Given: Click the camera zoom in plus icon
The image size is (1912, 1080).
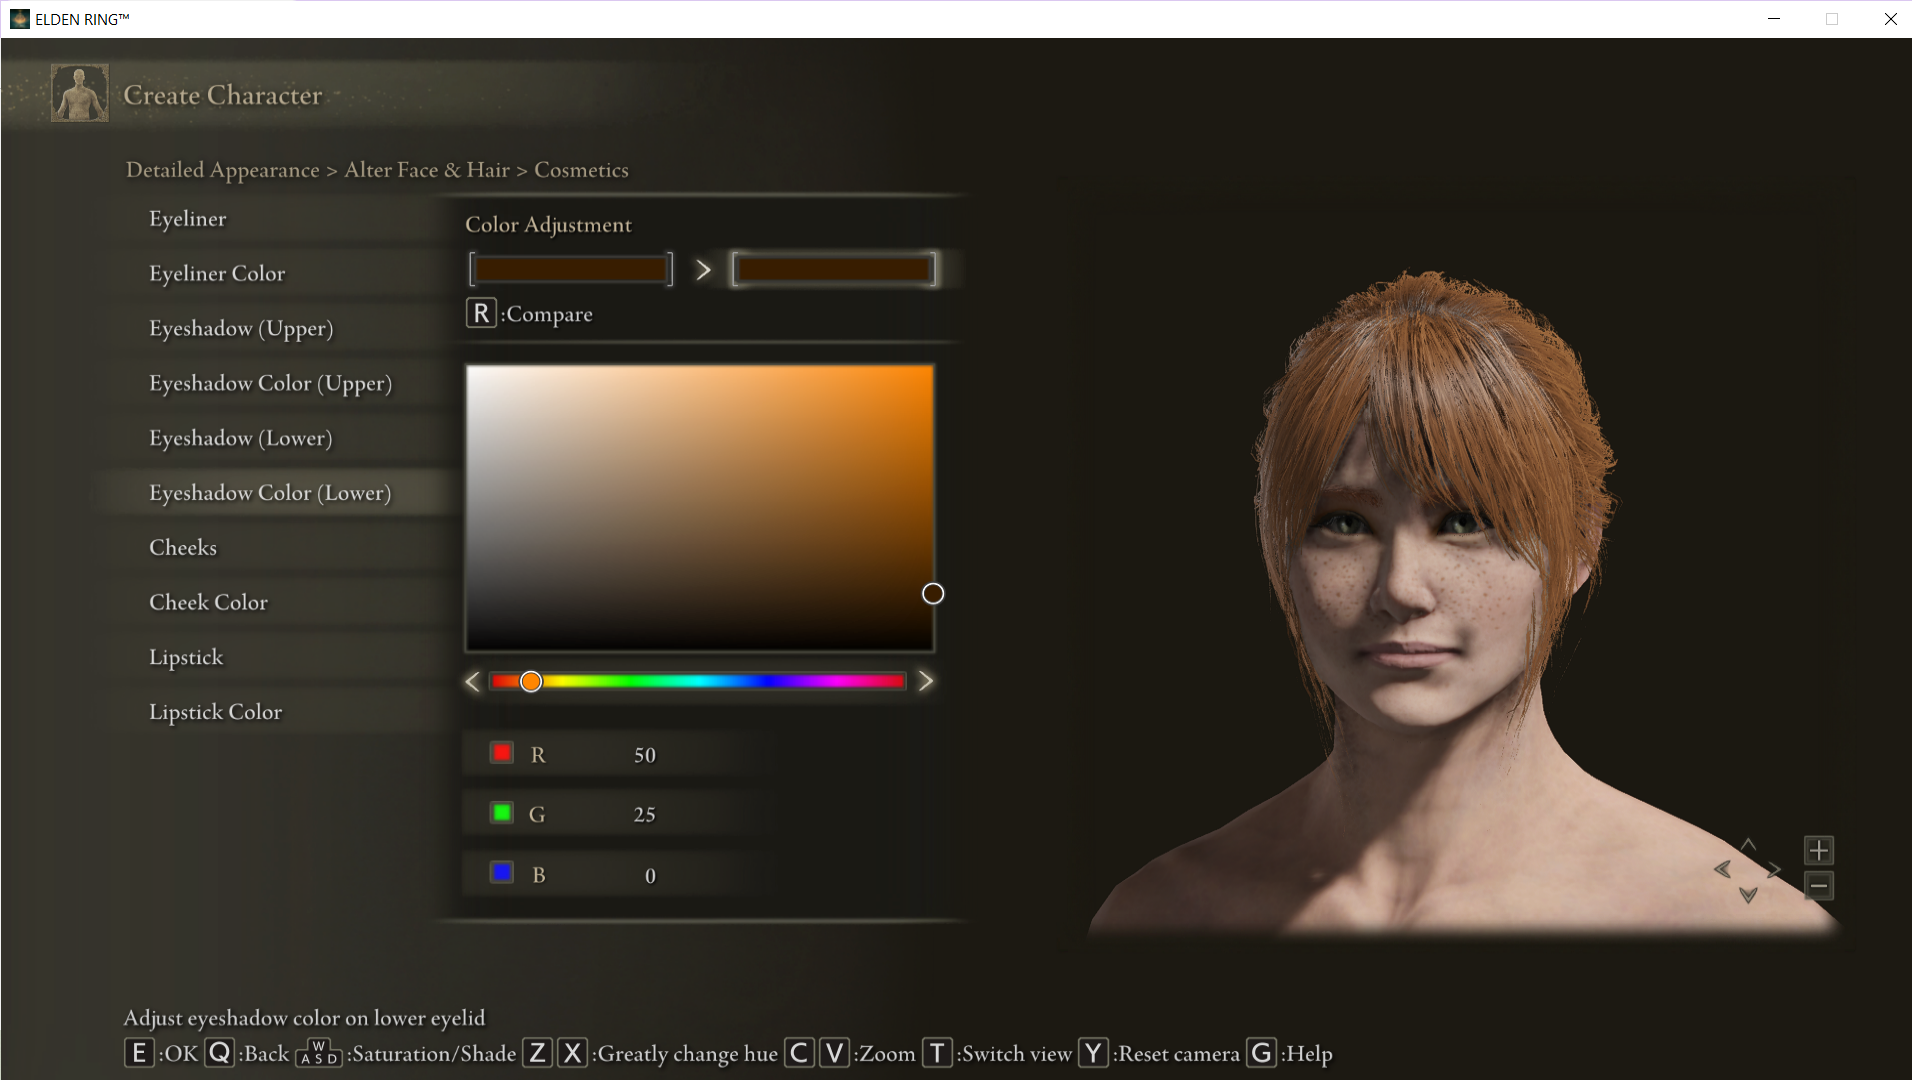Looking at the screenshot, I should 1819,851.
